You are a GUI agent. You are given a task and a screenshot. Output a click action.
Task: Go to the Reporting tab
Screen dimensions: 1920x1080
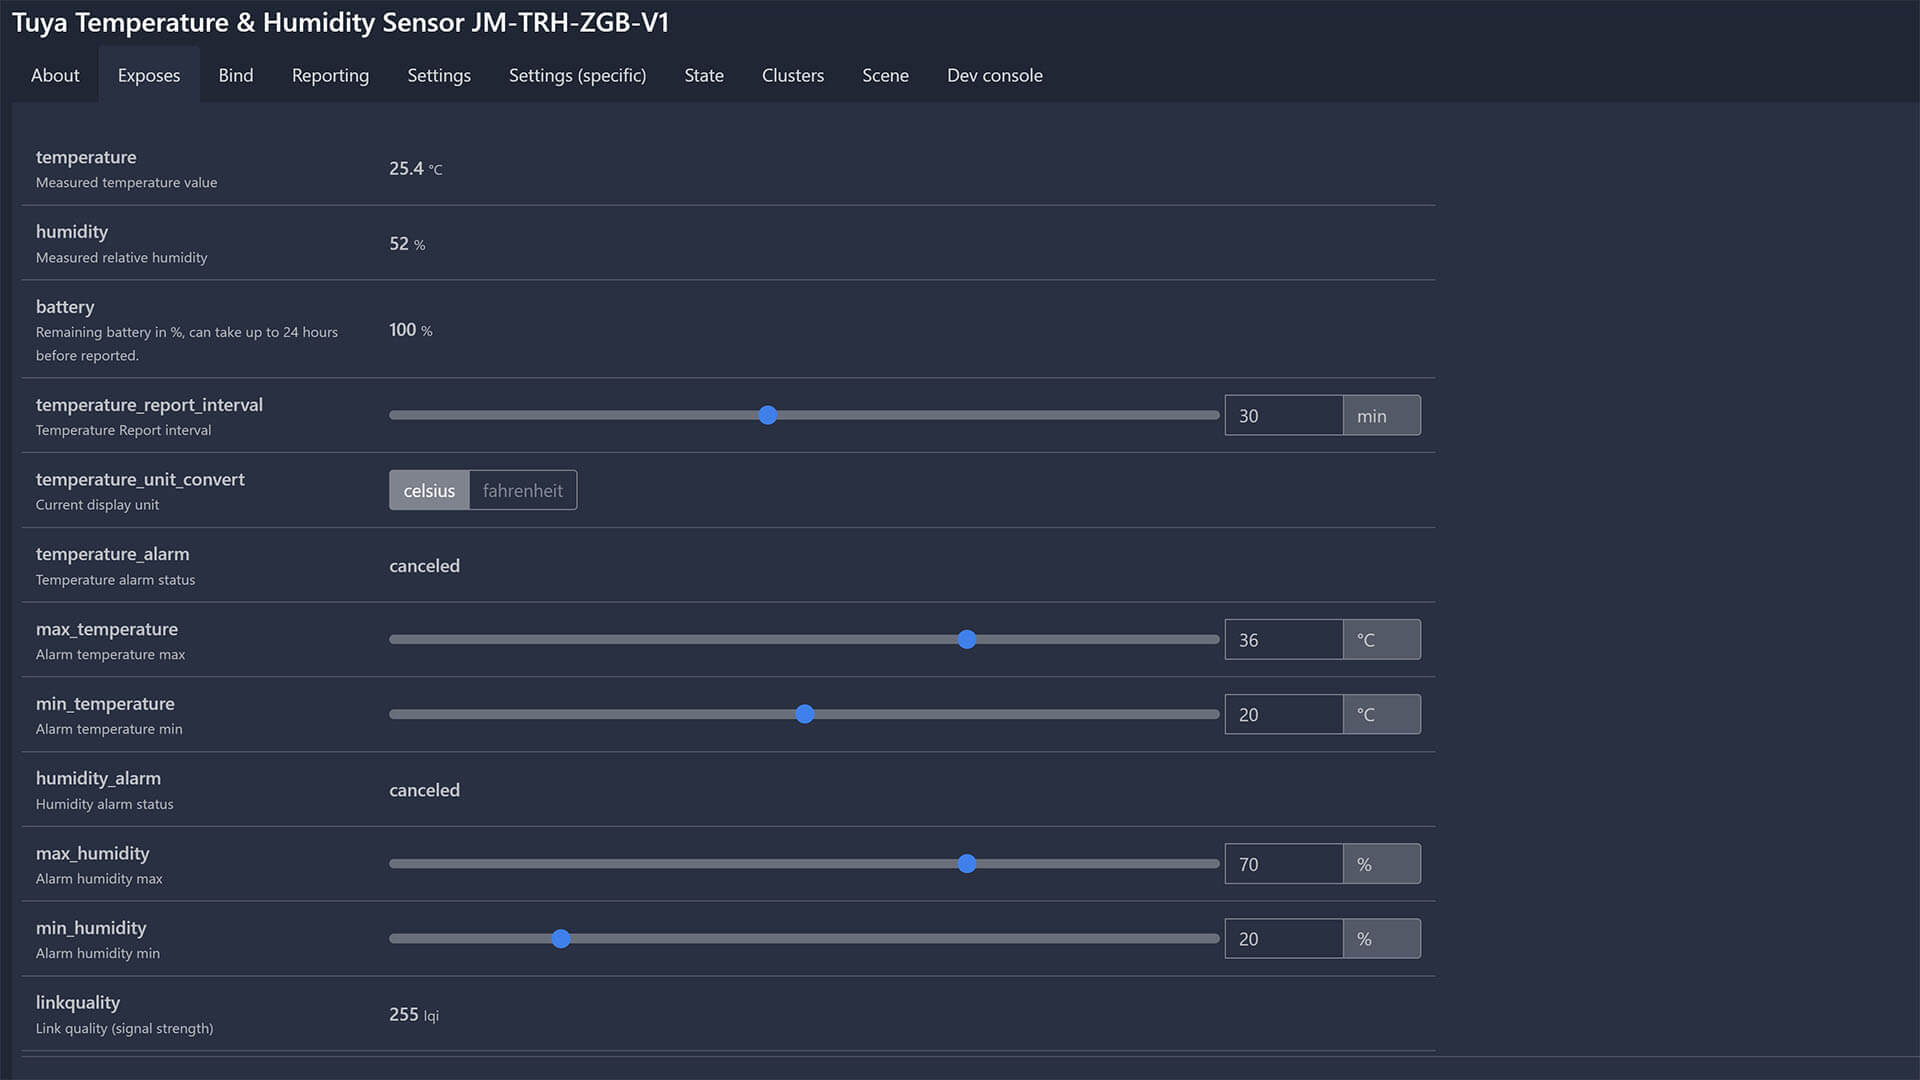click(x=330, y=75)
